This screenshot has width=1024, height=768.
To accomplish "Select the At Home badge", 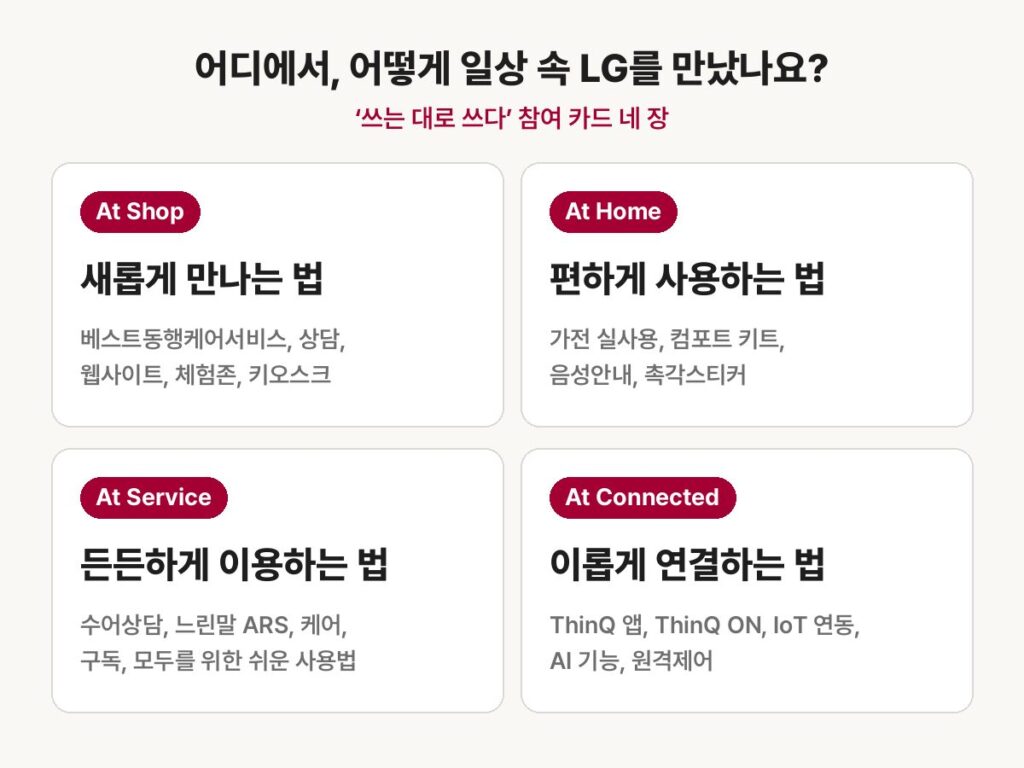I will pyautogui.click(x=613, y=212).
